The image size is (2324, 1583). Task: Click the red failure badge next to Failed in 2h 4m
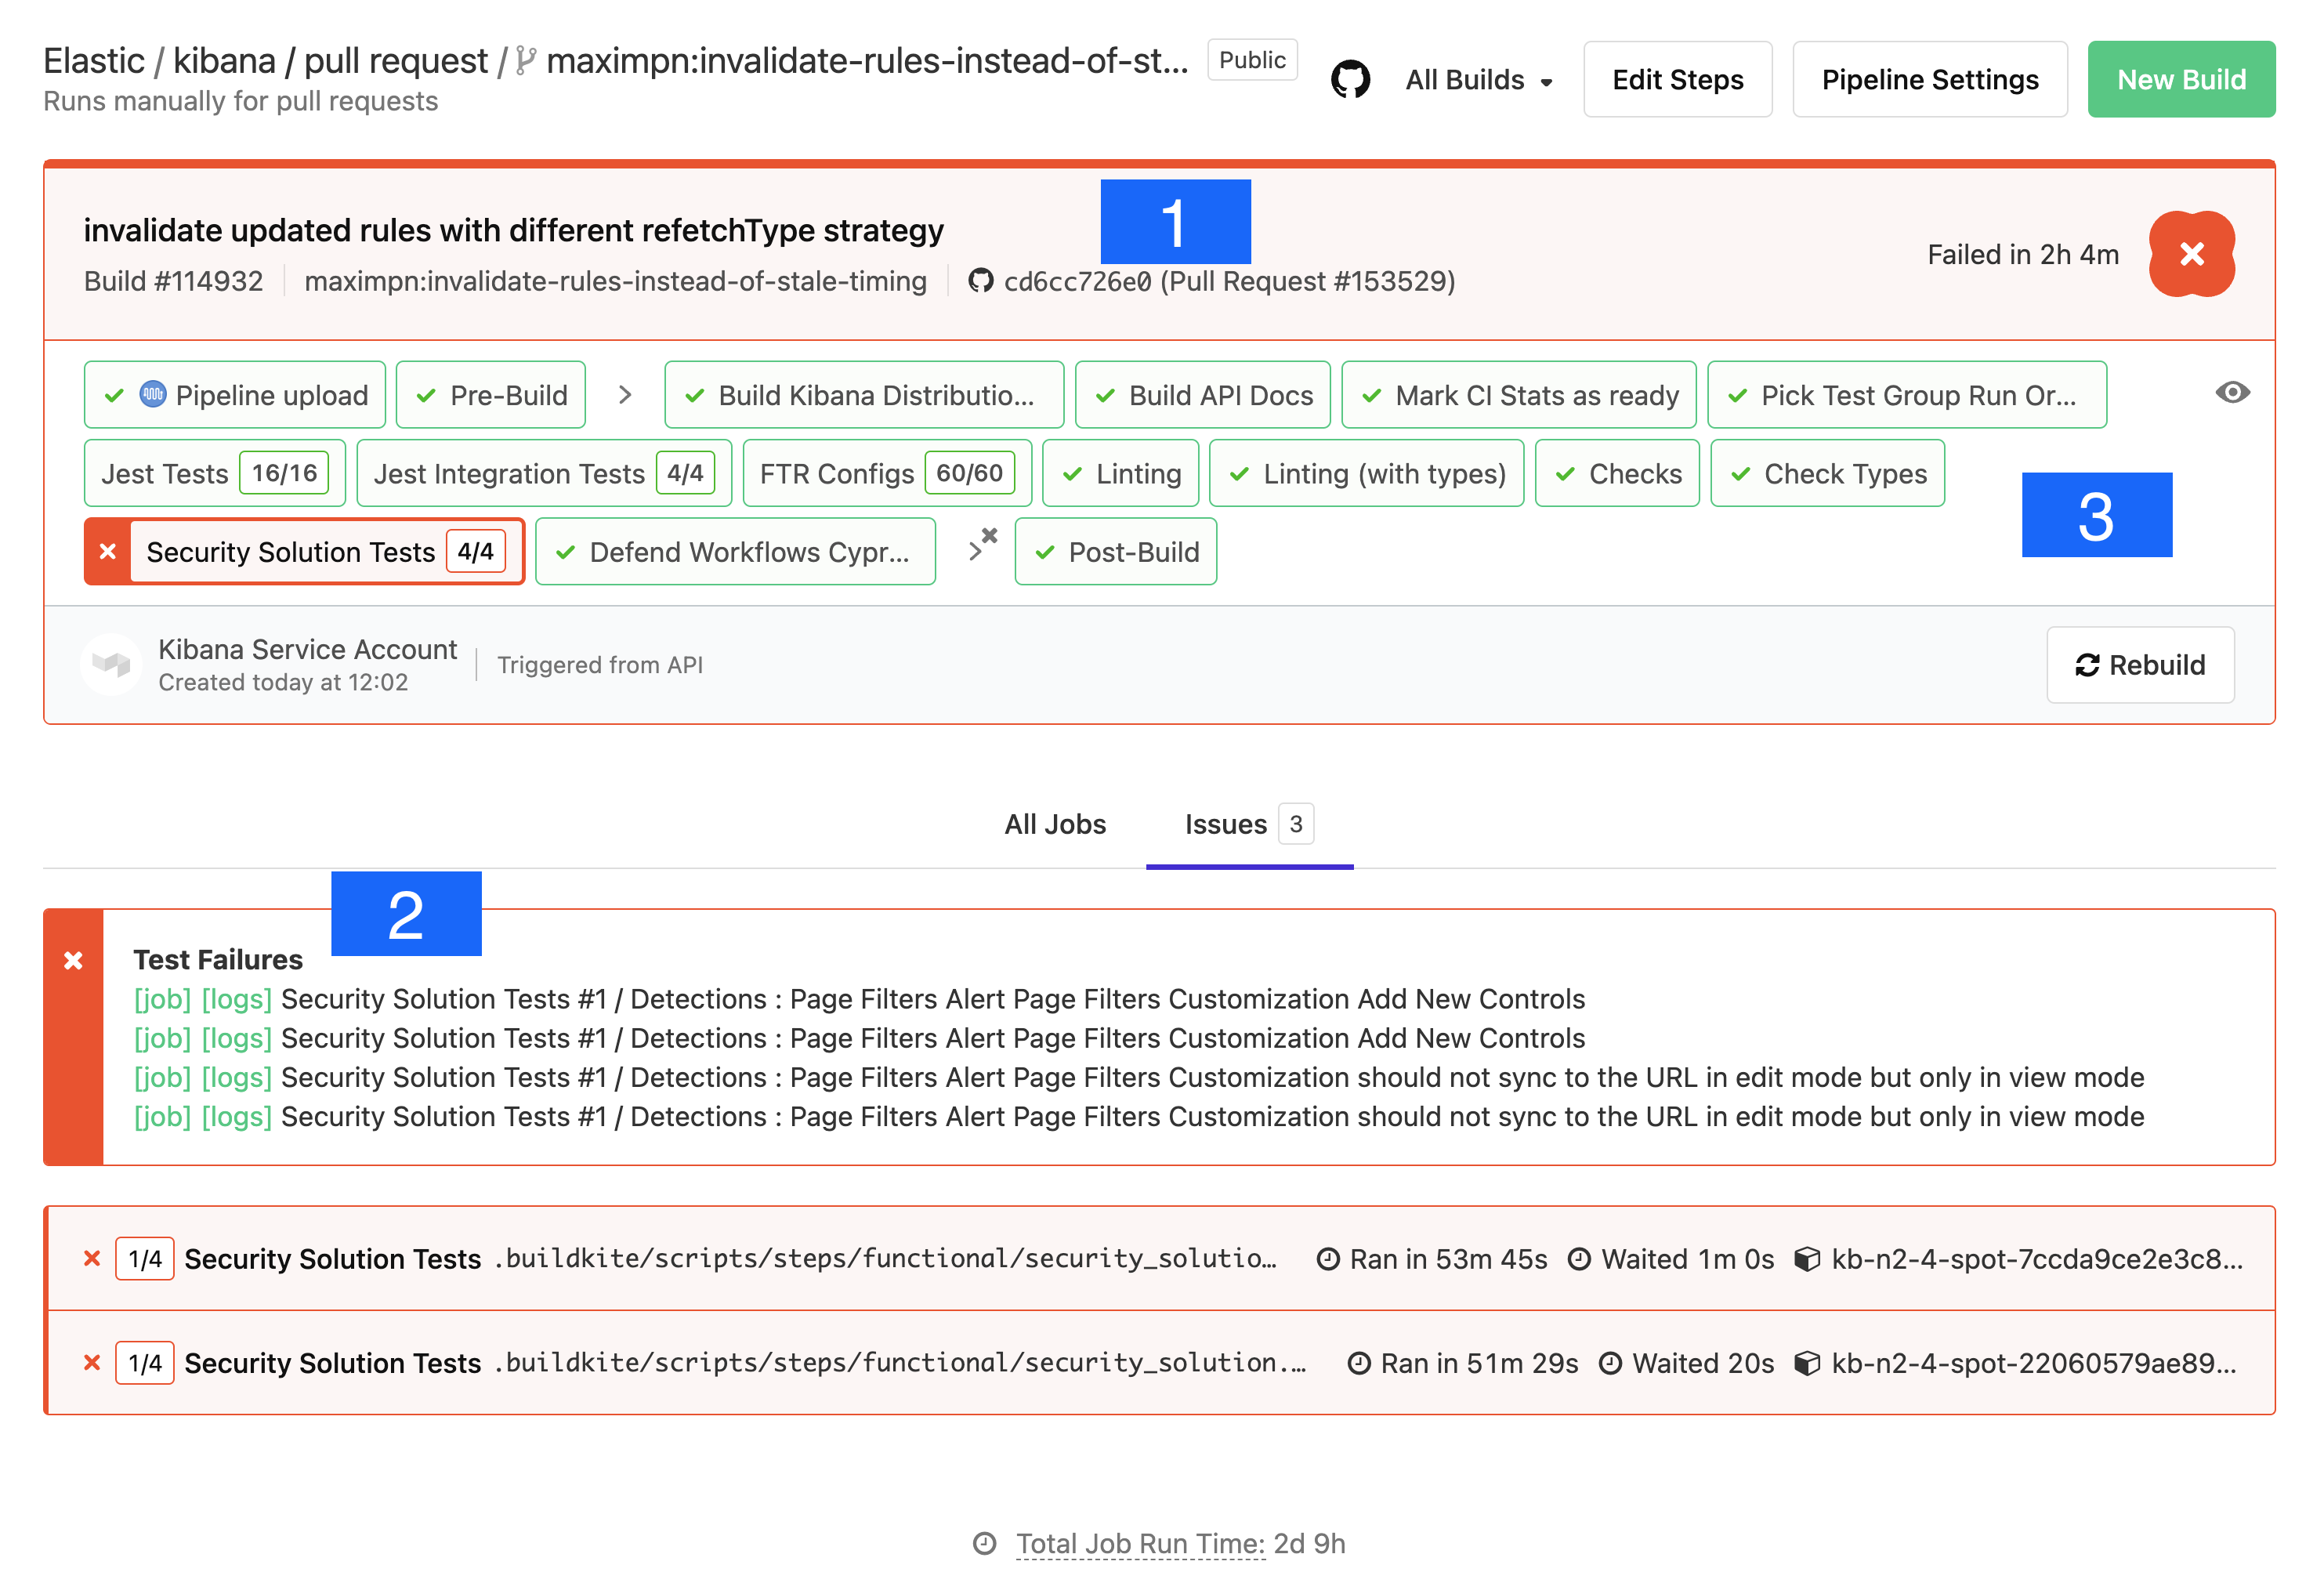click(2192, 255)
